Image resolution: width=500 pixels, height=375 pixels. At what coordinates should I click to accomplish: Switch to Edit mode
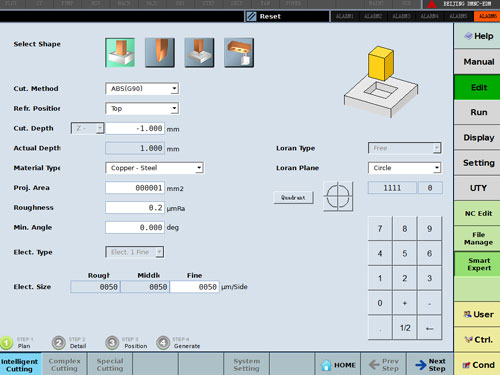[477, 87]
